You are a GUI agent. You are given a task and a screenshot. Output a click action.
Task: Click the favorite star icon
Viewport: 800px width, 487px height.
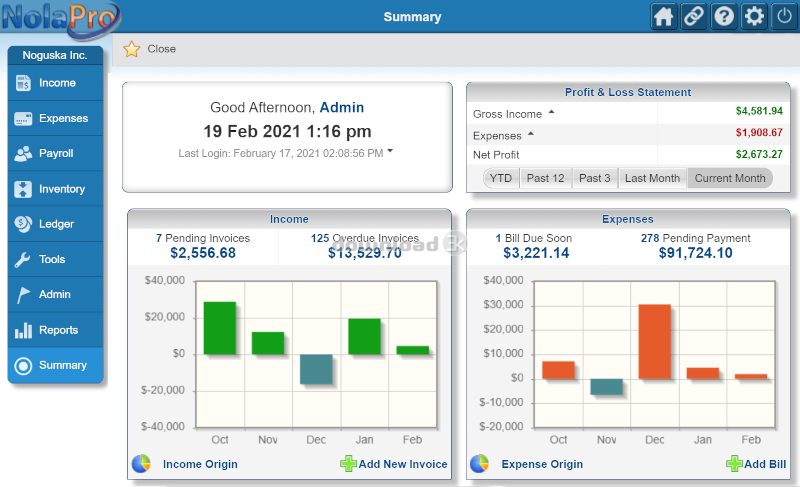click(131, 49)
